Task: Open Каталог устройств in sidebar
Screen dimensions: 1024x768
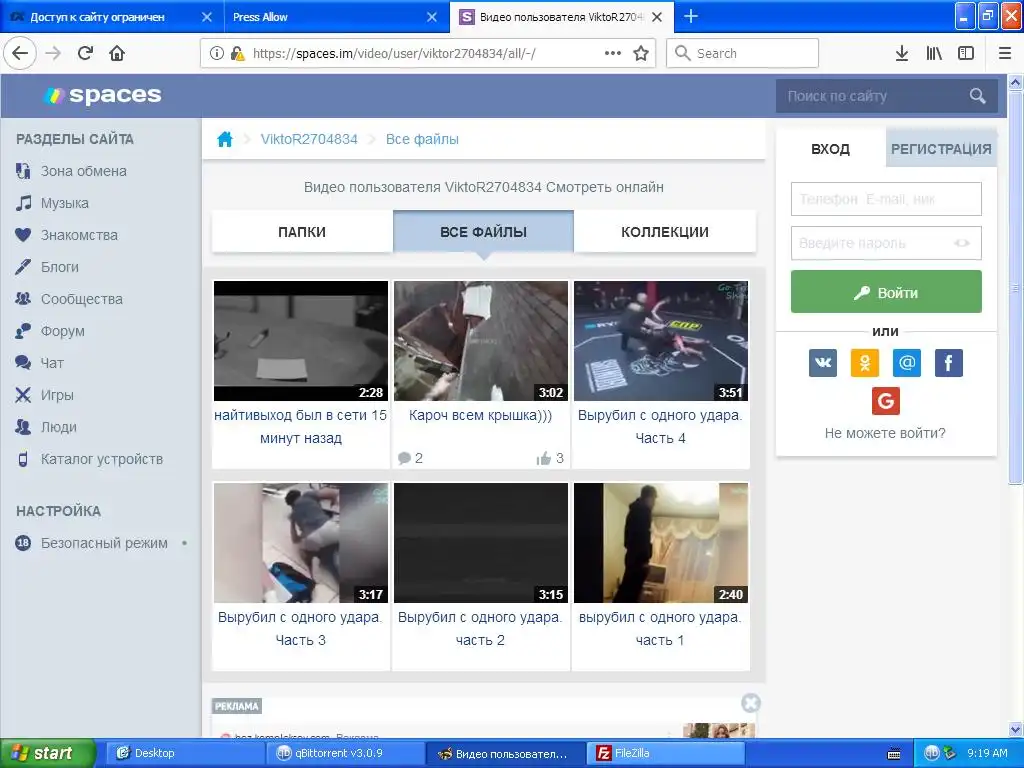Action: tap(89, 459)
